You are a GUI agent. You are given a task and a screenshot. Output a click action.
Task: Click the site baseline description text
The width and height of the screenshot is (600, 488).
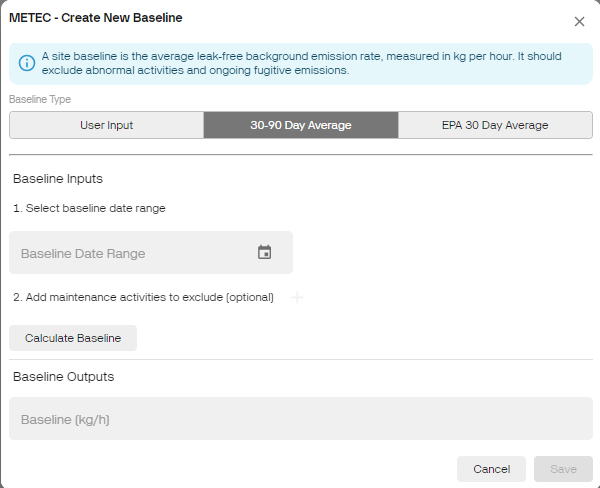coord(300,63)
